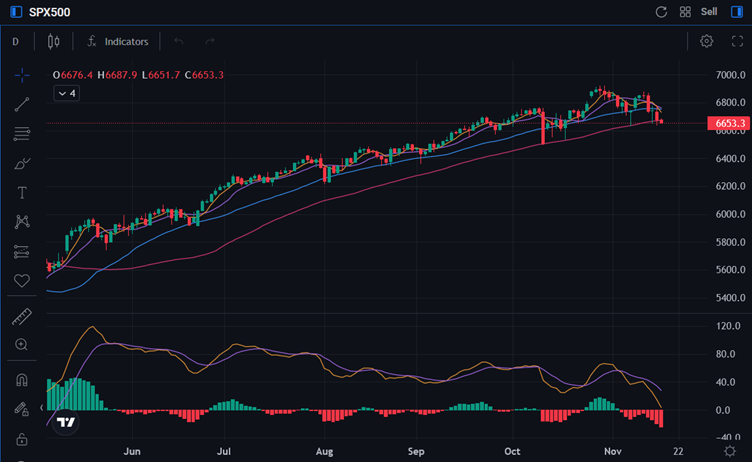Open the Fibonacci retracement tools
This screenshot has width=752, height=462.
22,134
